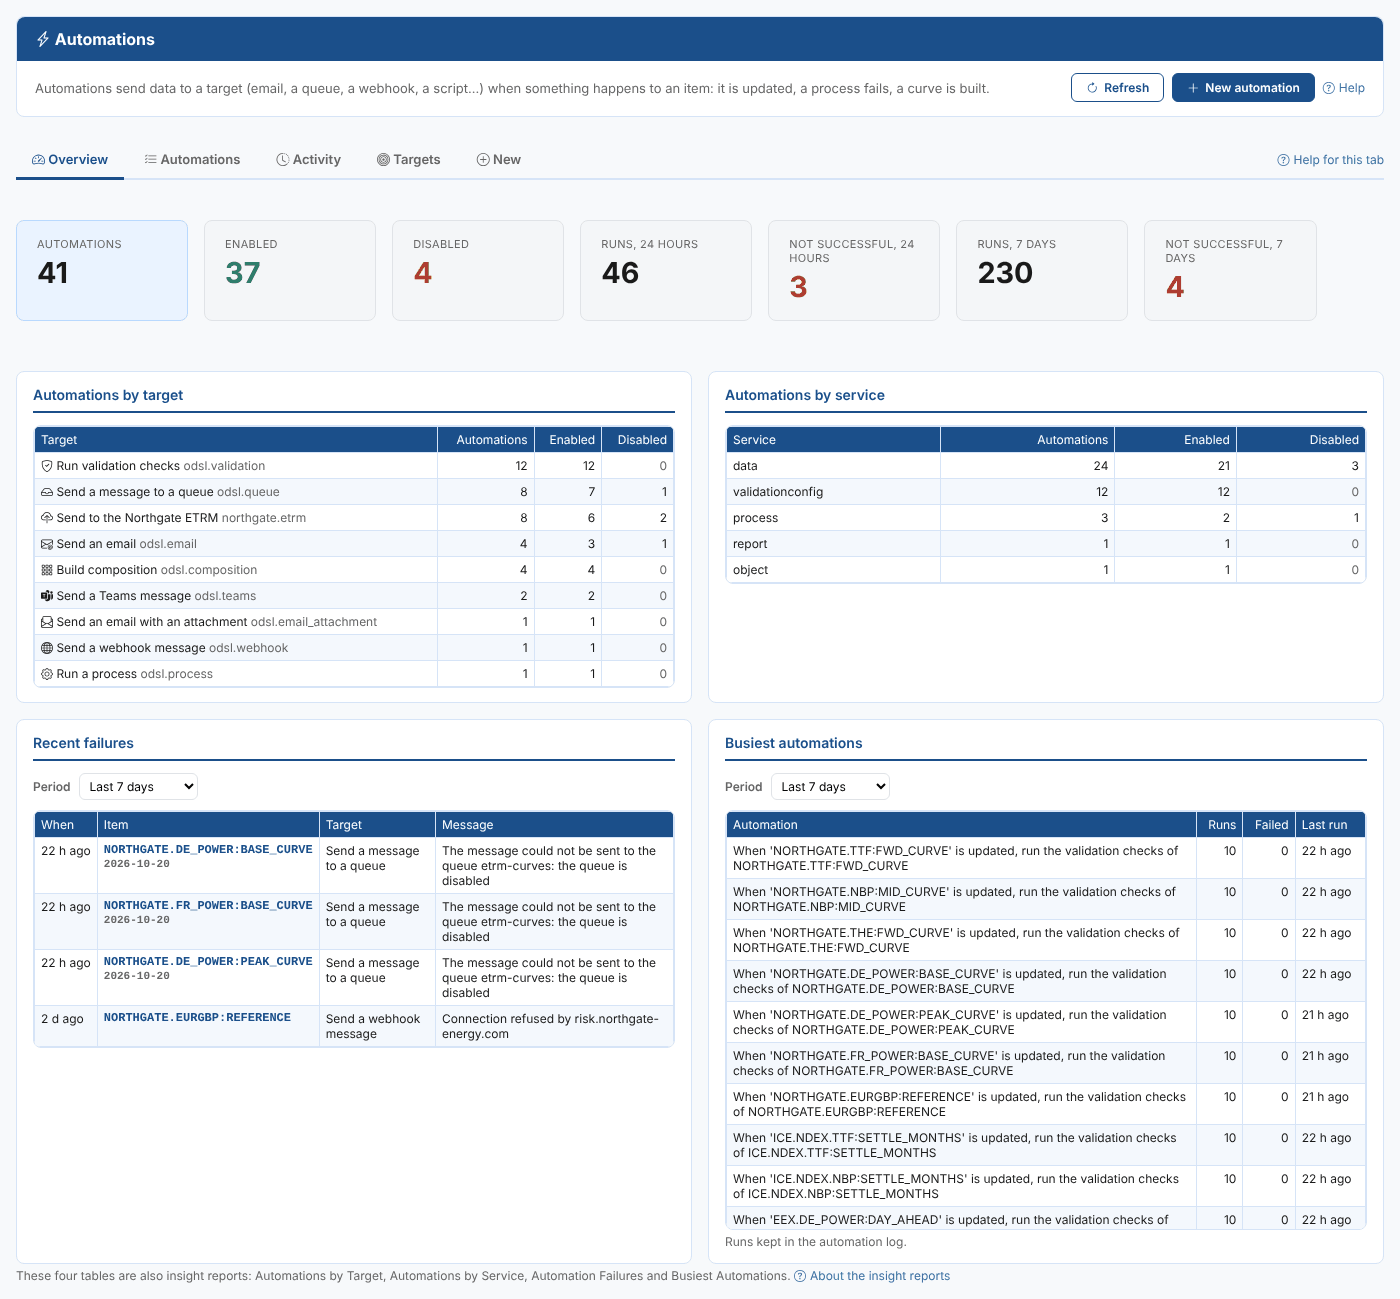
Task: Click the Teams icon beside Send a Teams message
Action: (x=47, y=596)
